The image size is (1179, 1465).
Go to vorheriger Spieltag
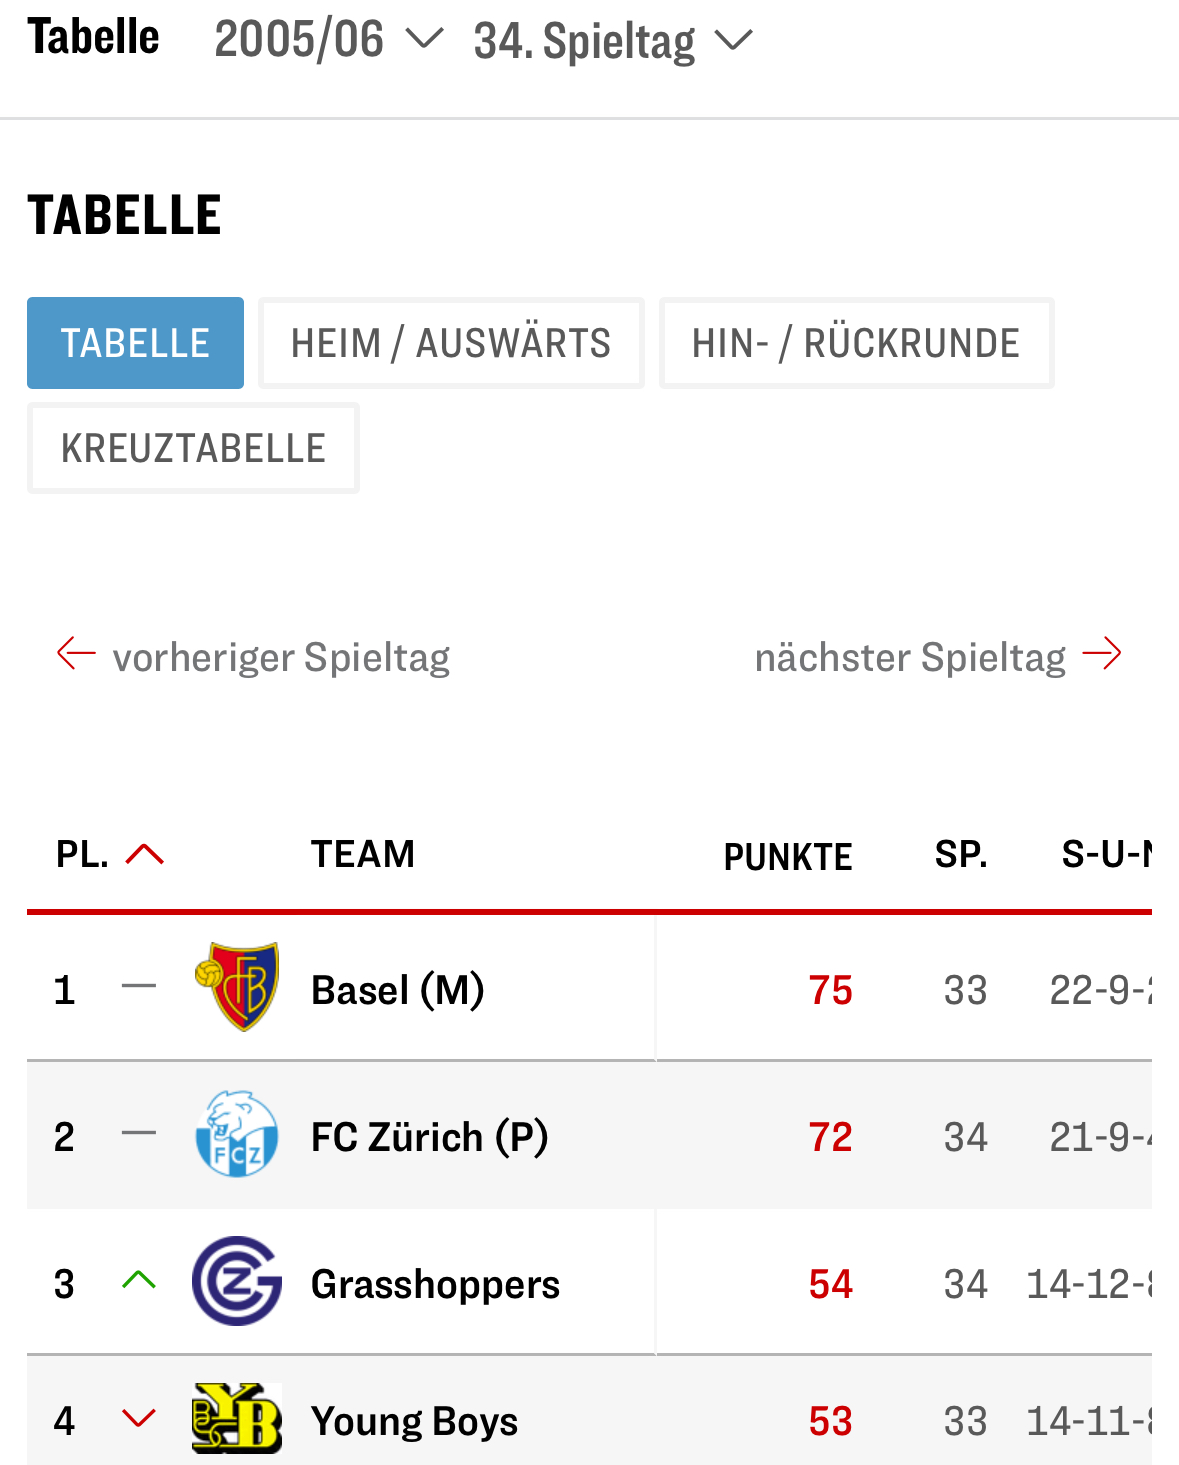pos(281,657)
